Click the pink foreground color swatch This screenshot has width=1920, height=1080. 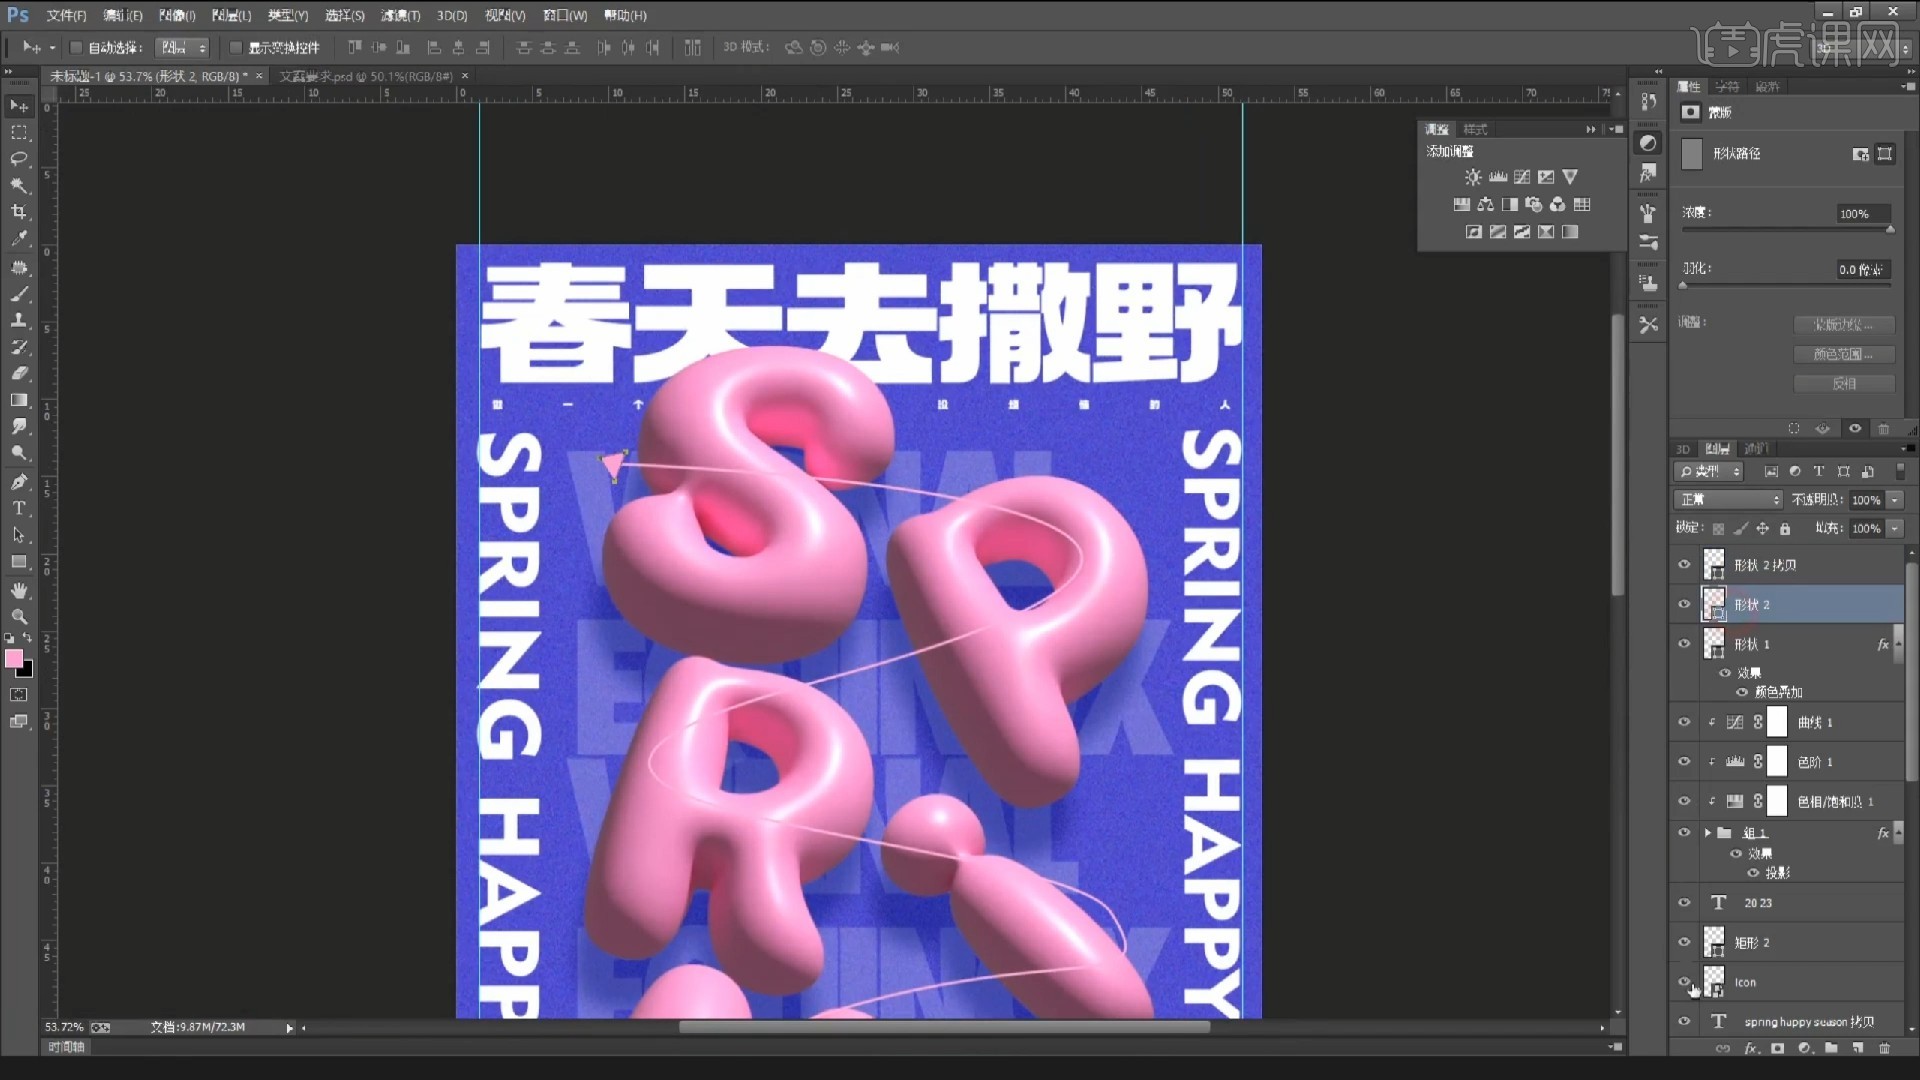coord(14,658)
